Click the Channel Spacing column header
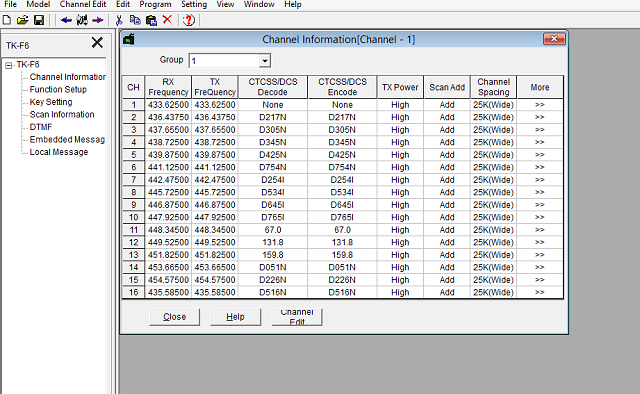Viewport: 640px width, 394px height. pyautogui.click(x=493, y=87)
